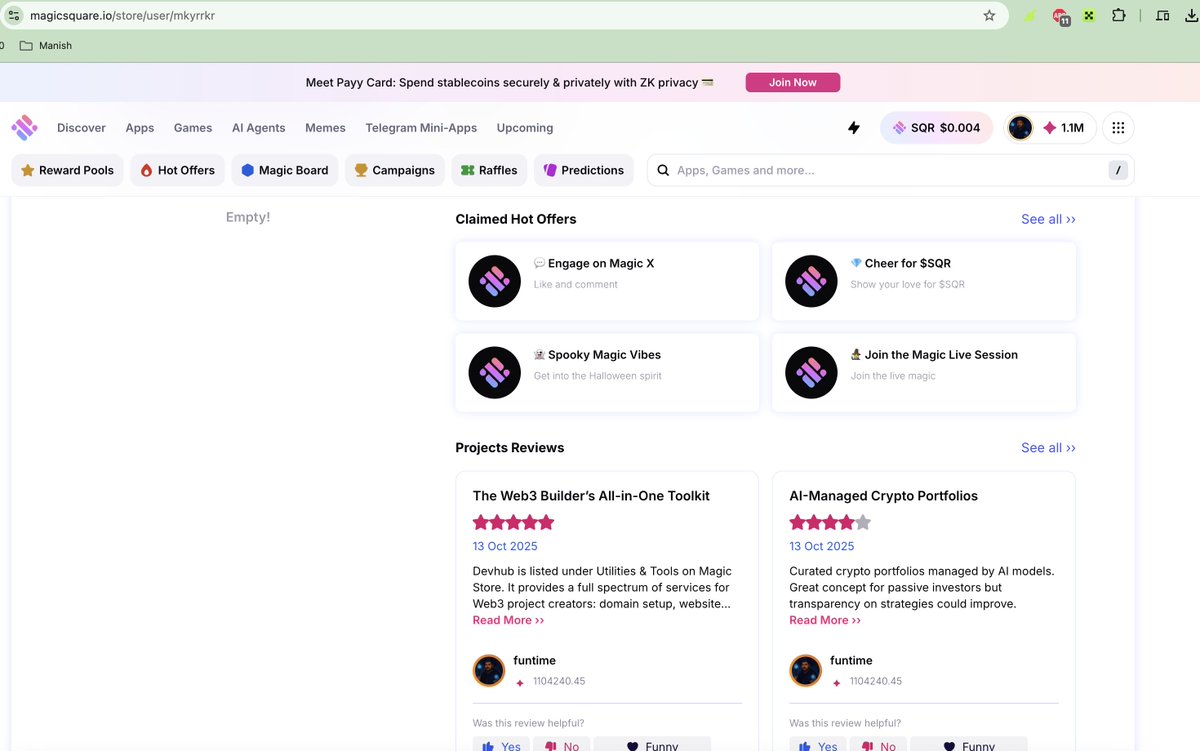Click the user profile avatar in header
This screenshot has height=751, width=1200.
coord(1020,128)
